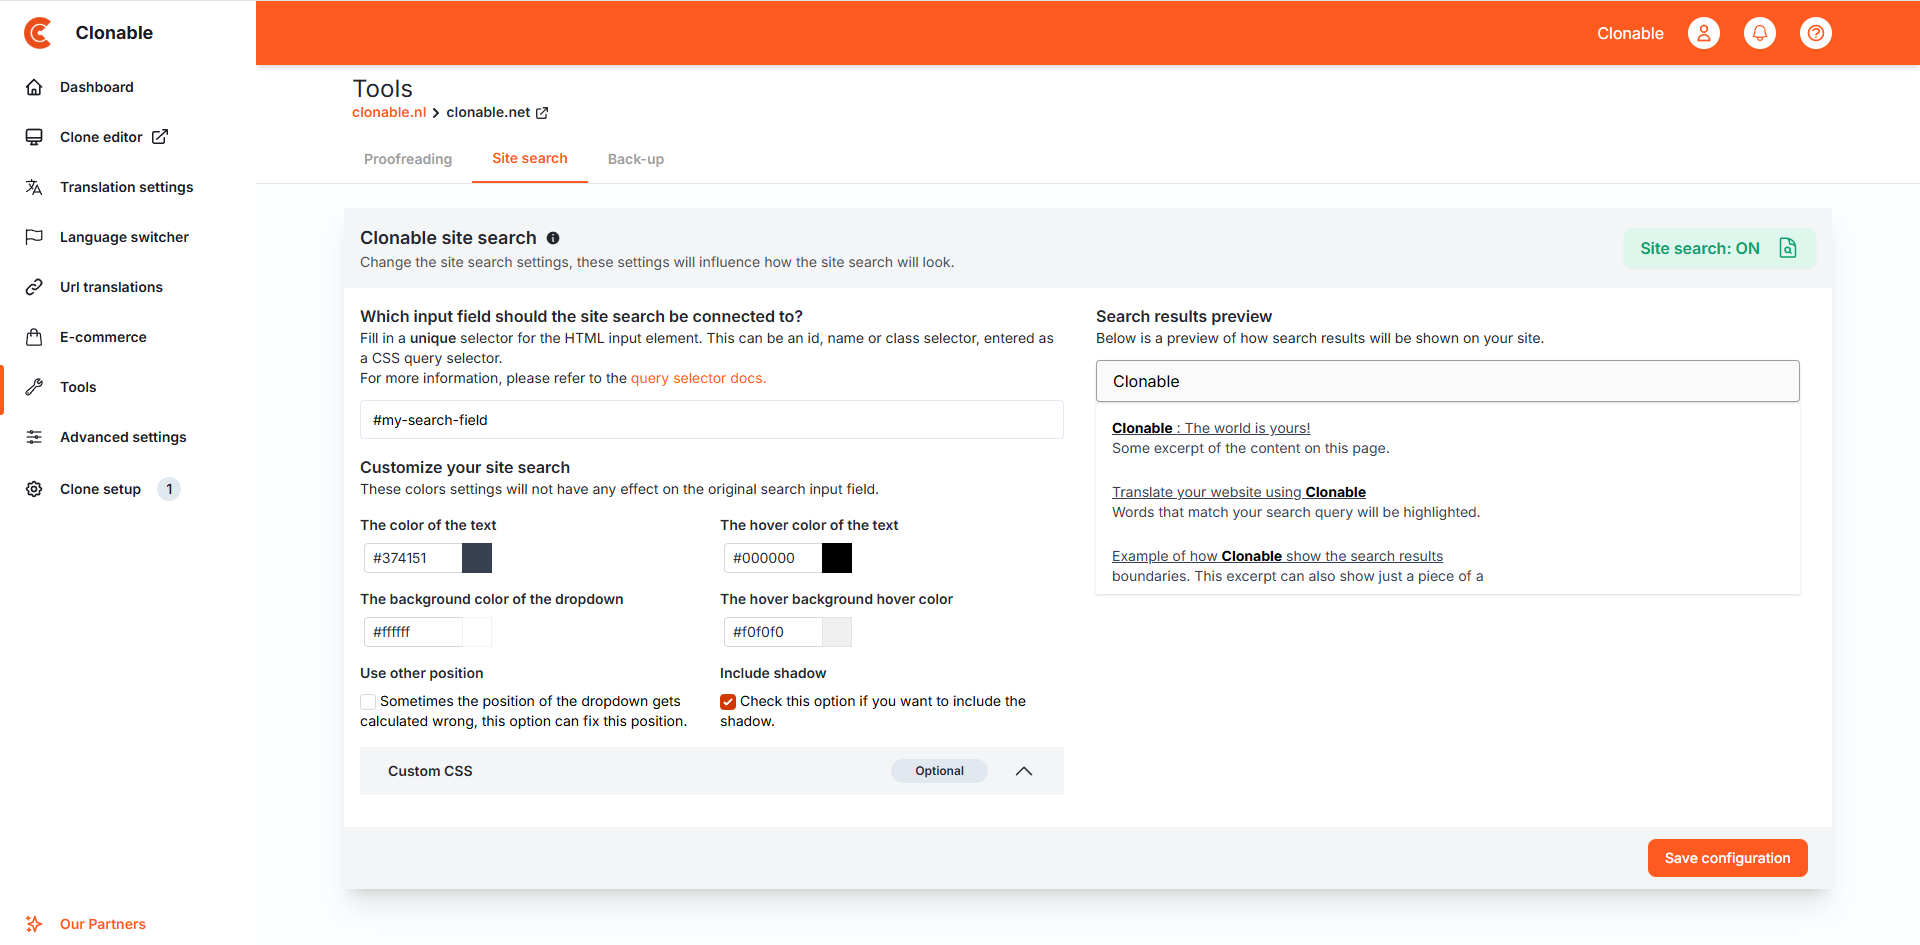
Task: Enable the Use other position checkbox
Action: click(368, 702)
